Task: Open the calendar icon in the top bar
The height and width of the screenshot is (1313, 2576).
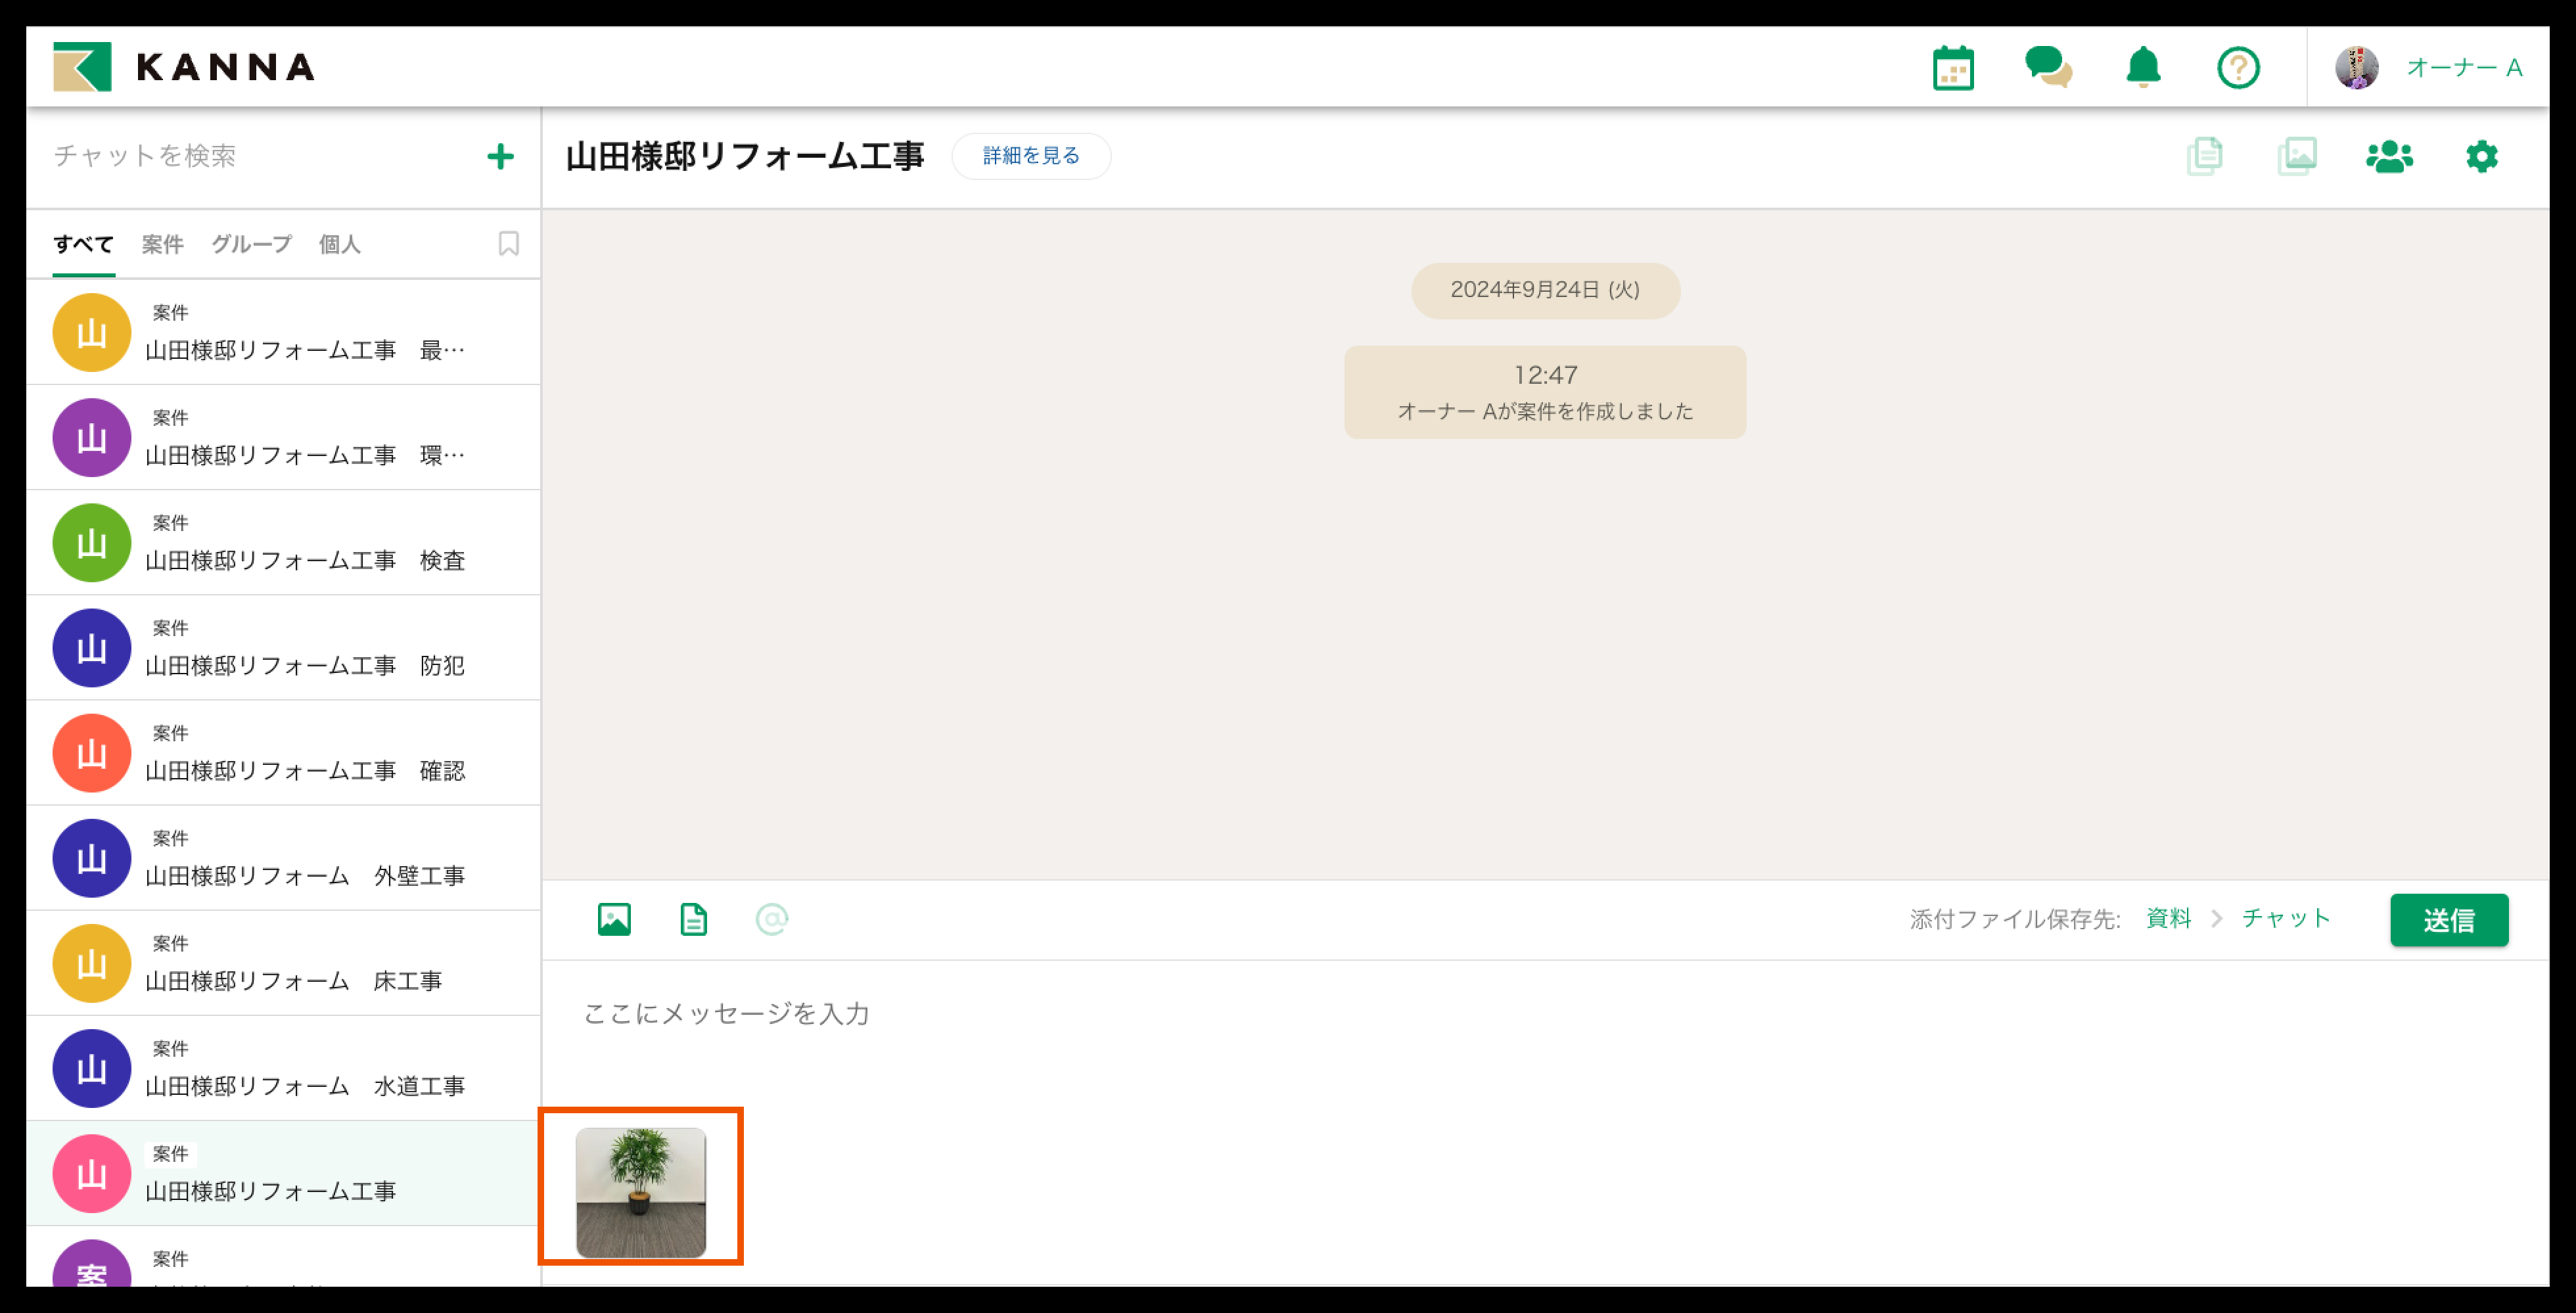Action: tap(1954, 67)
